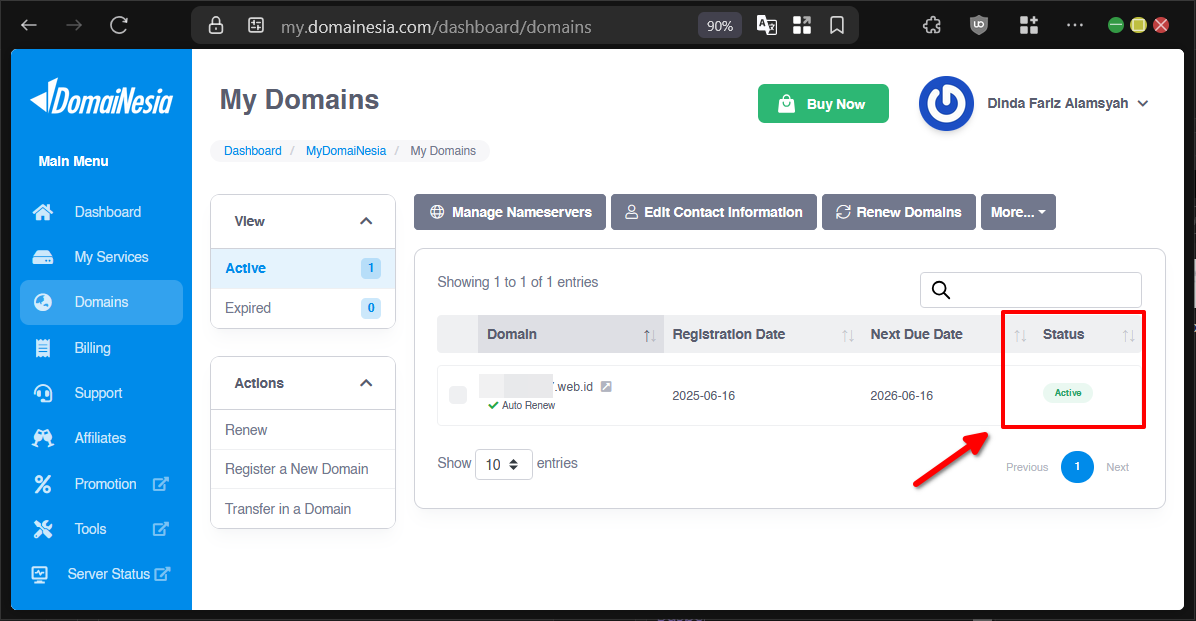Open the browser translate icon
This screenshot has height=621, width=1196.
(766, 26)
